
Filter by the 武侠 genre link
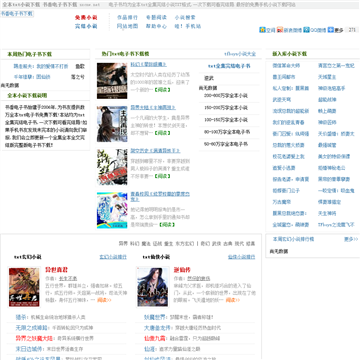click(217, 244)
